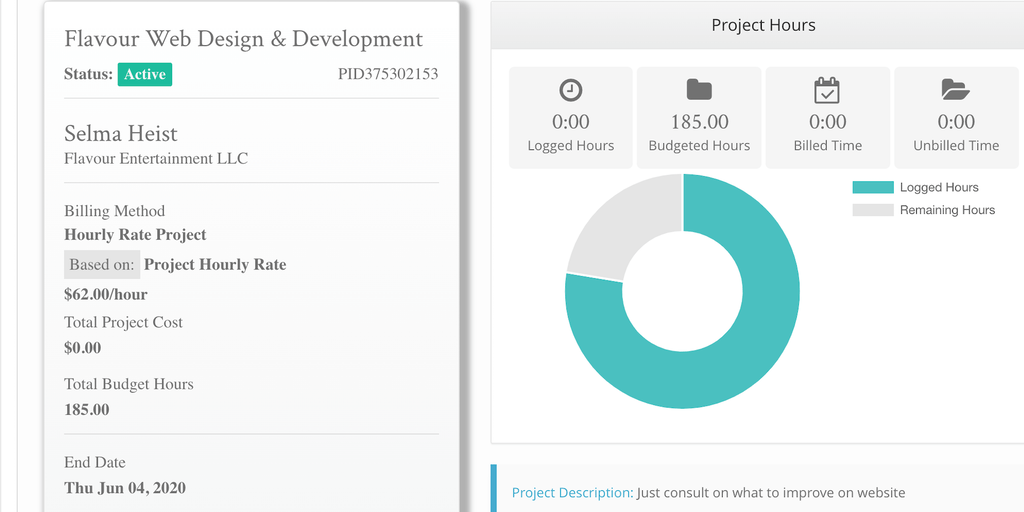Select the Logged Hours legend teal swatch
This screenshot has width=1024, height=512.
(x=872, y=187)
